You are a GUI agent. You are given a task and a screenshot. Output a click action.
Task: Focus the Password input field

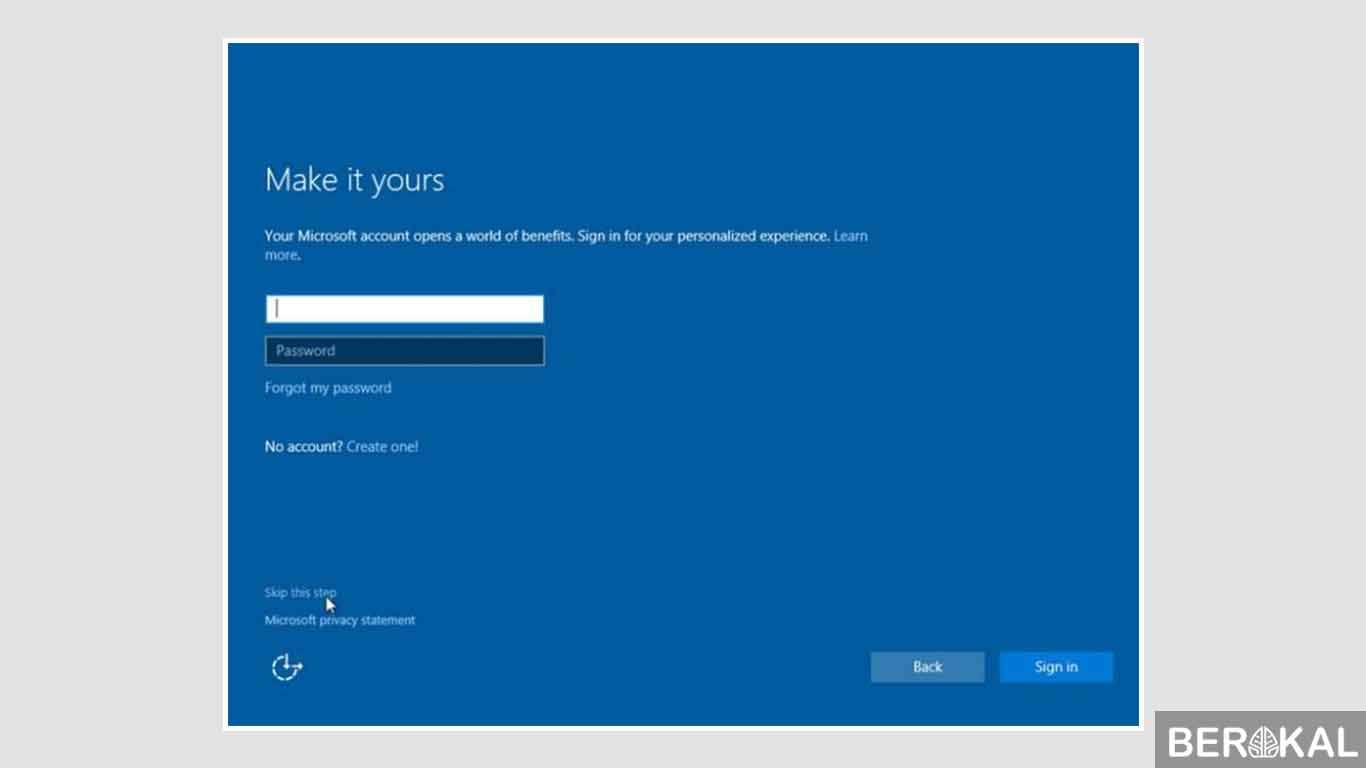click(404, 351)
